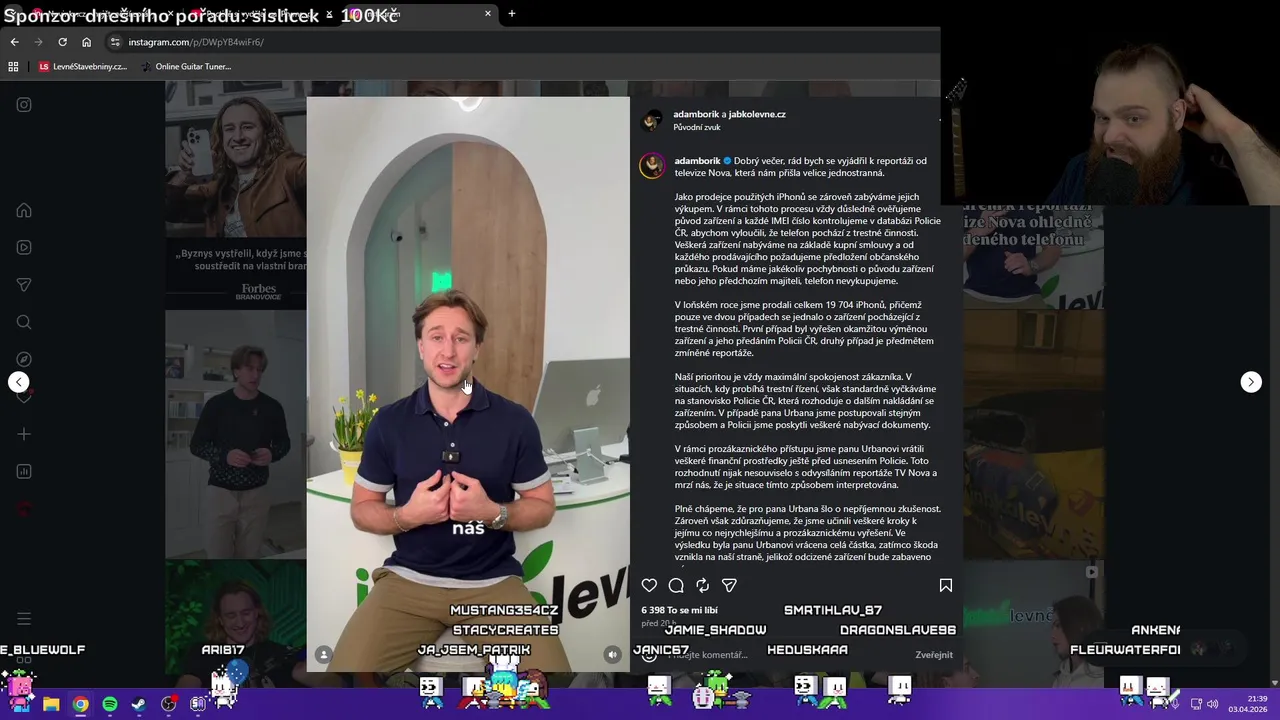Image resolution: width=1280 pixels, height=720 pixels.
Task: Open Spotify in the taskbar
Action: point(110,704)
